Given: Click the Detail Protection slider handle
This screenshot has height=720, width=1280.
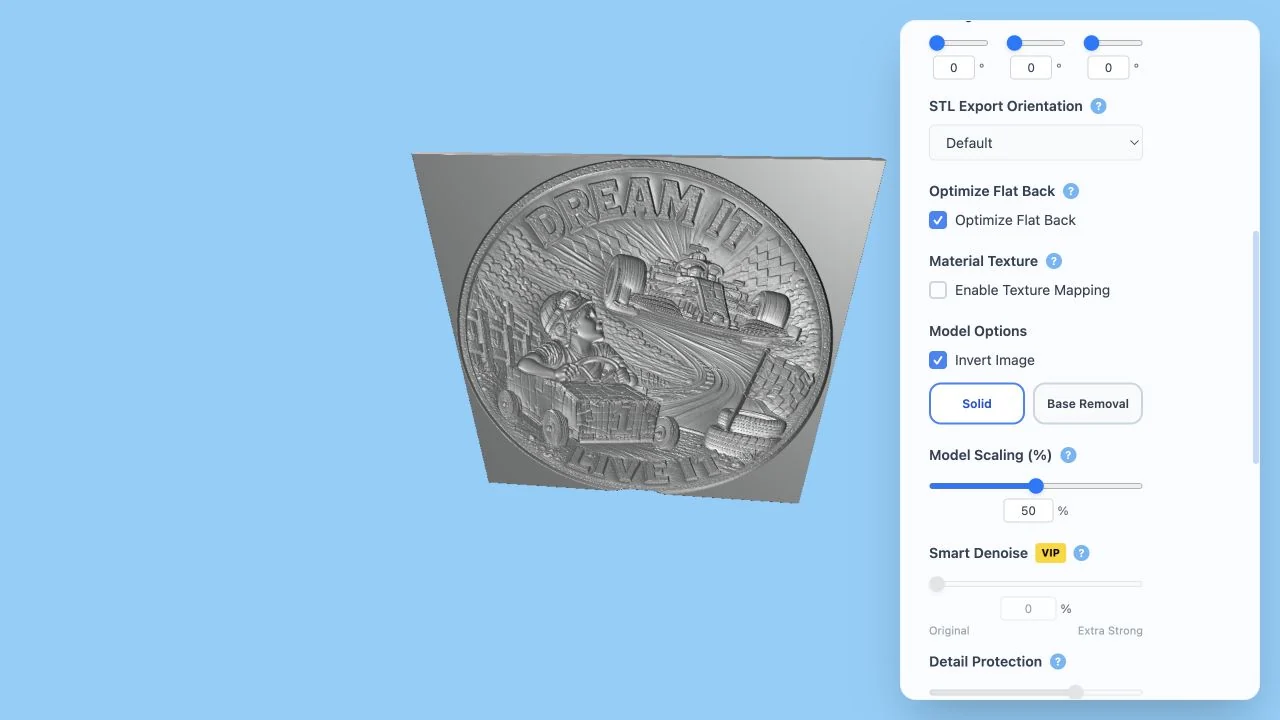Looking at the screenshot, I should 1076,692.
